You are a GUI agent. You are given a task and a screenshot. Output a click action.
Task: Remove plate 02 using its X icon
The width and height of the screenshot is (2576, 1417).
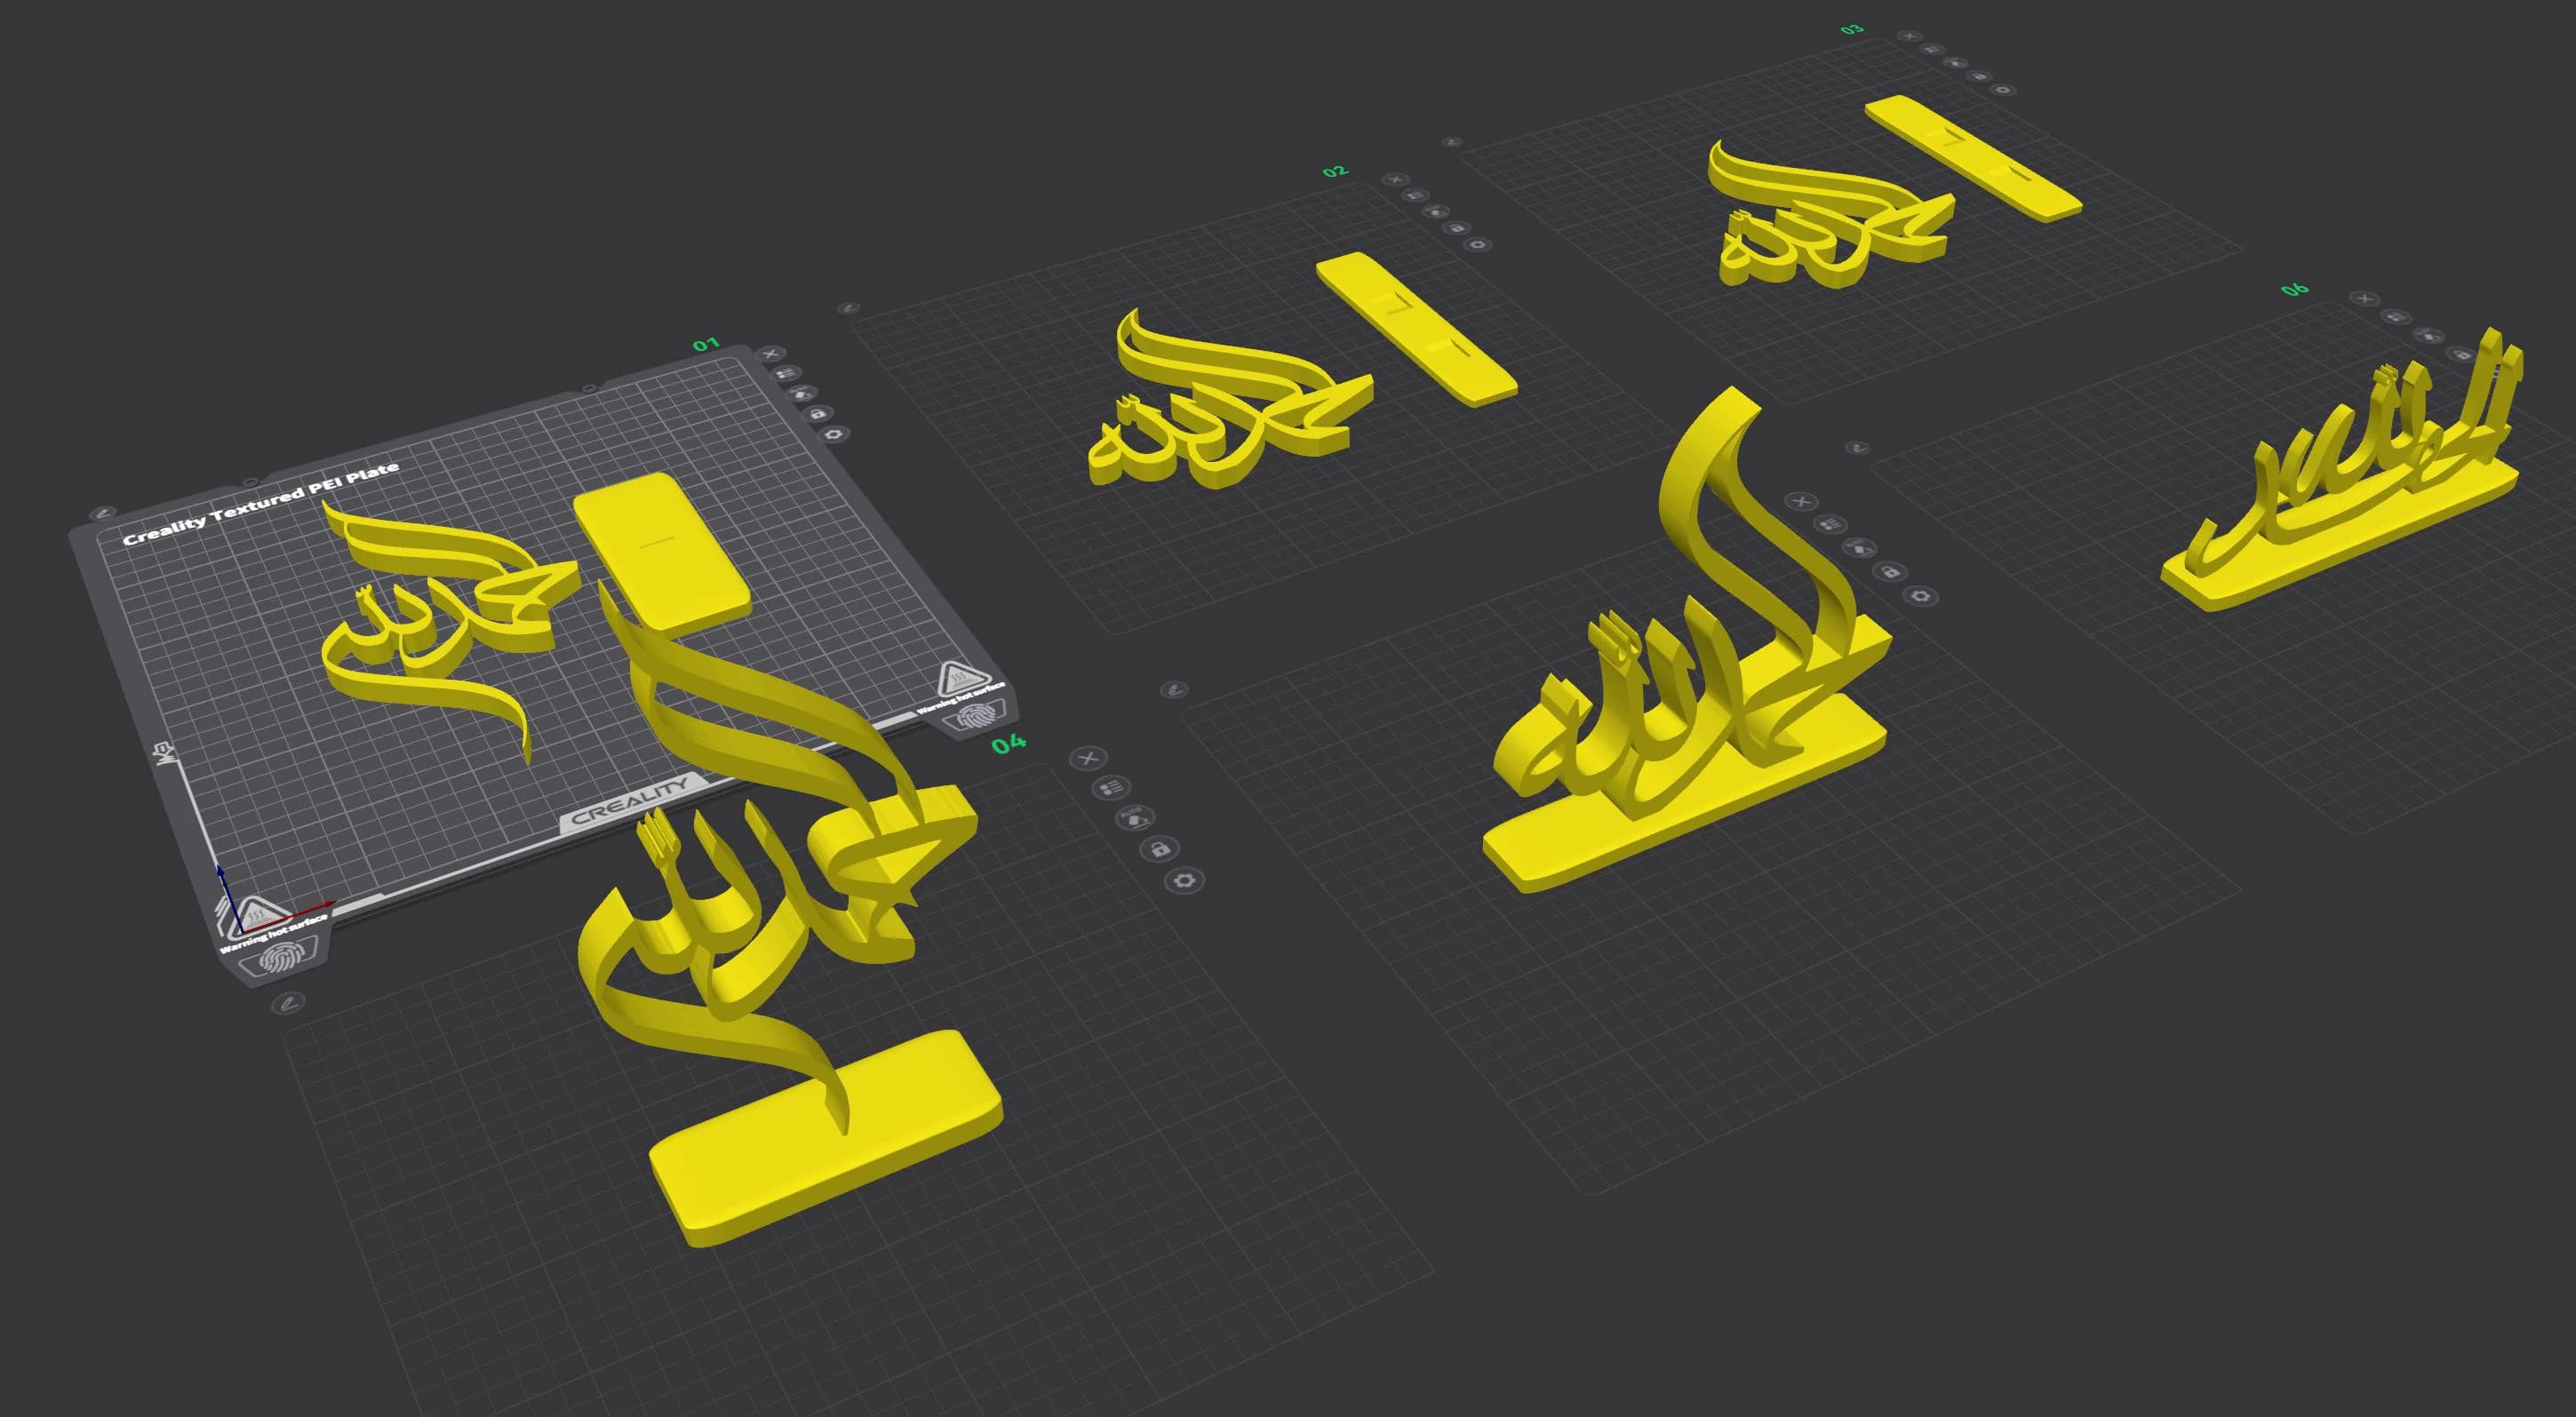(1395, 180)
